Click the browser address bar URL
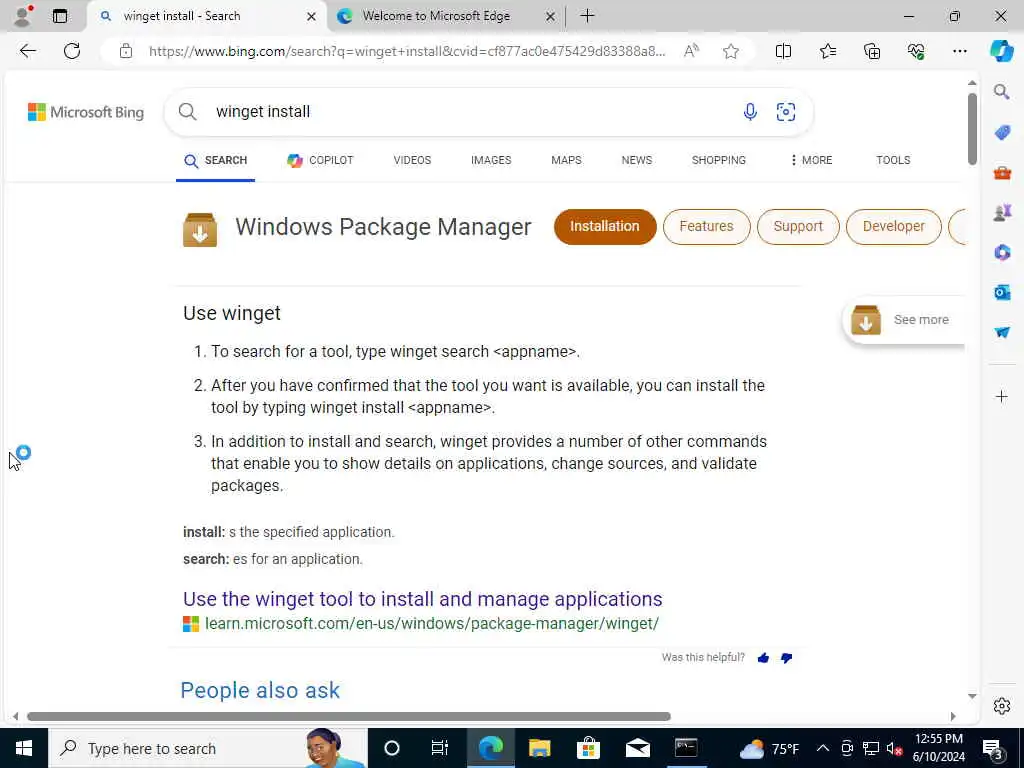This screenshot has height=768, width=1024. tap(407, 51)
